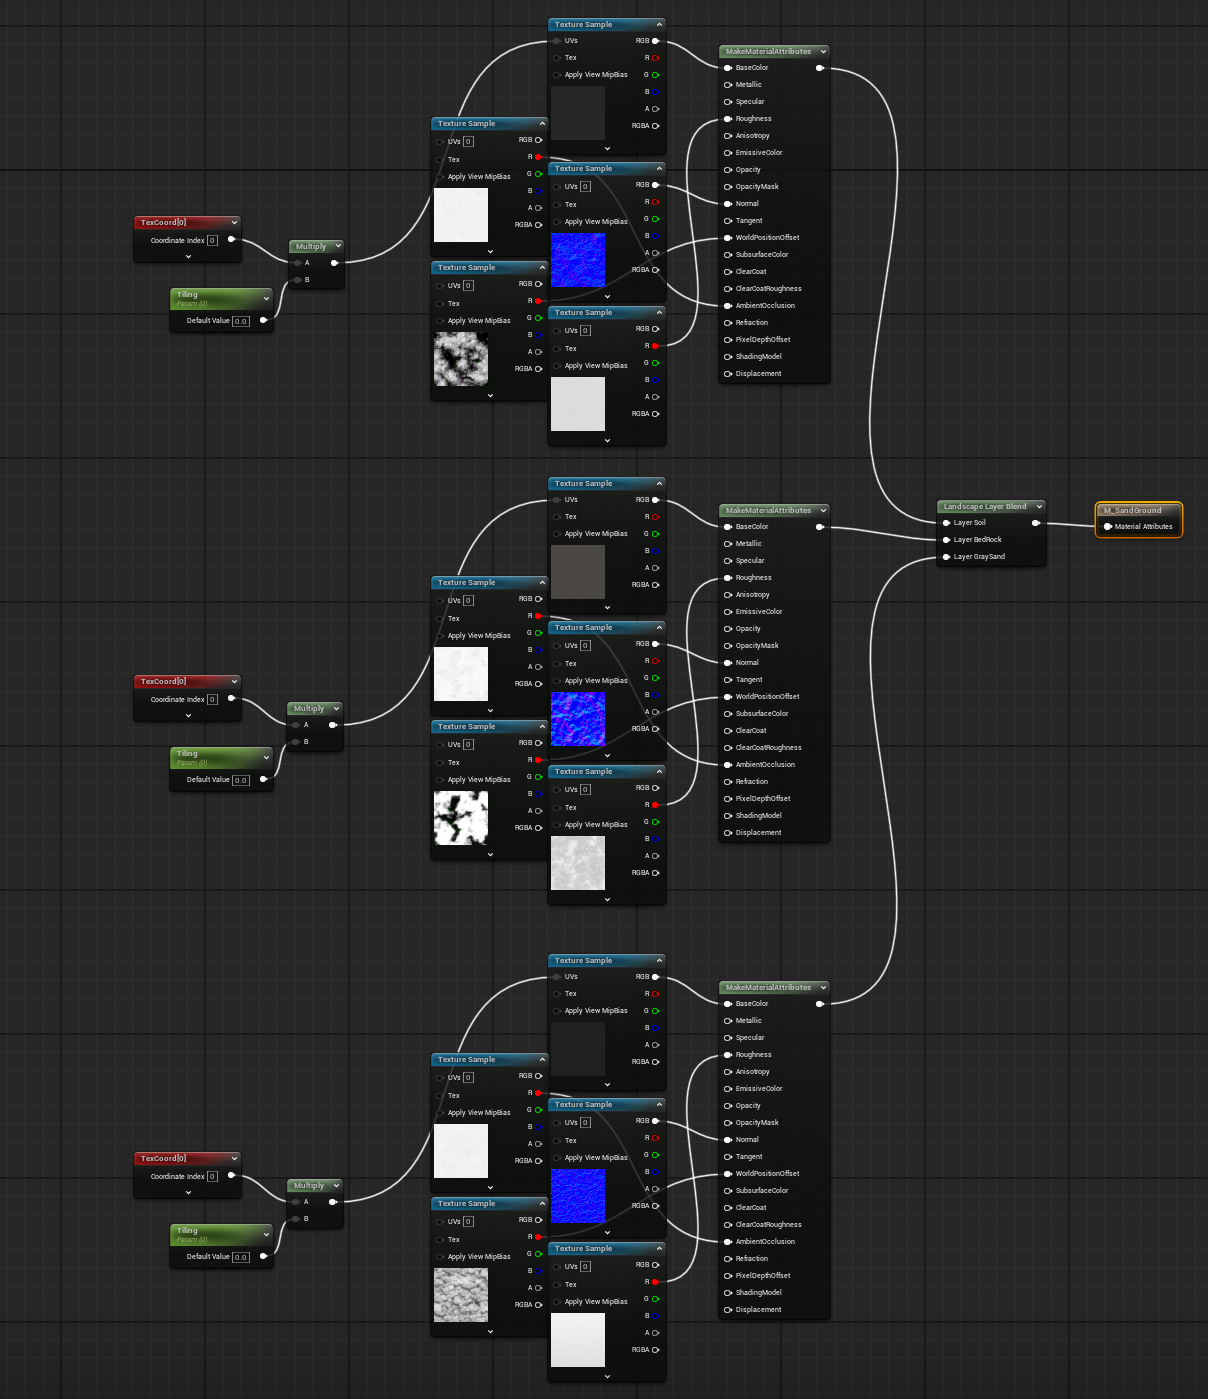Expand the Landscape Layer Blend node chevron
Image resolution: width=1208 pixels, height=1399 pixels.
tap(1039, 507)
